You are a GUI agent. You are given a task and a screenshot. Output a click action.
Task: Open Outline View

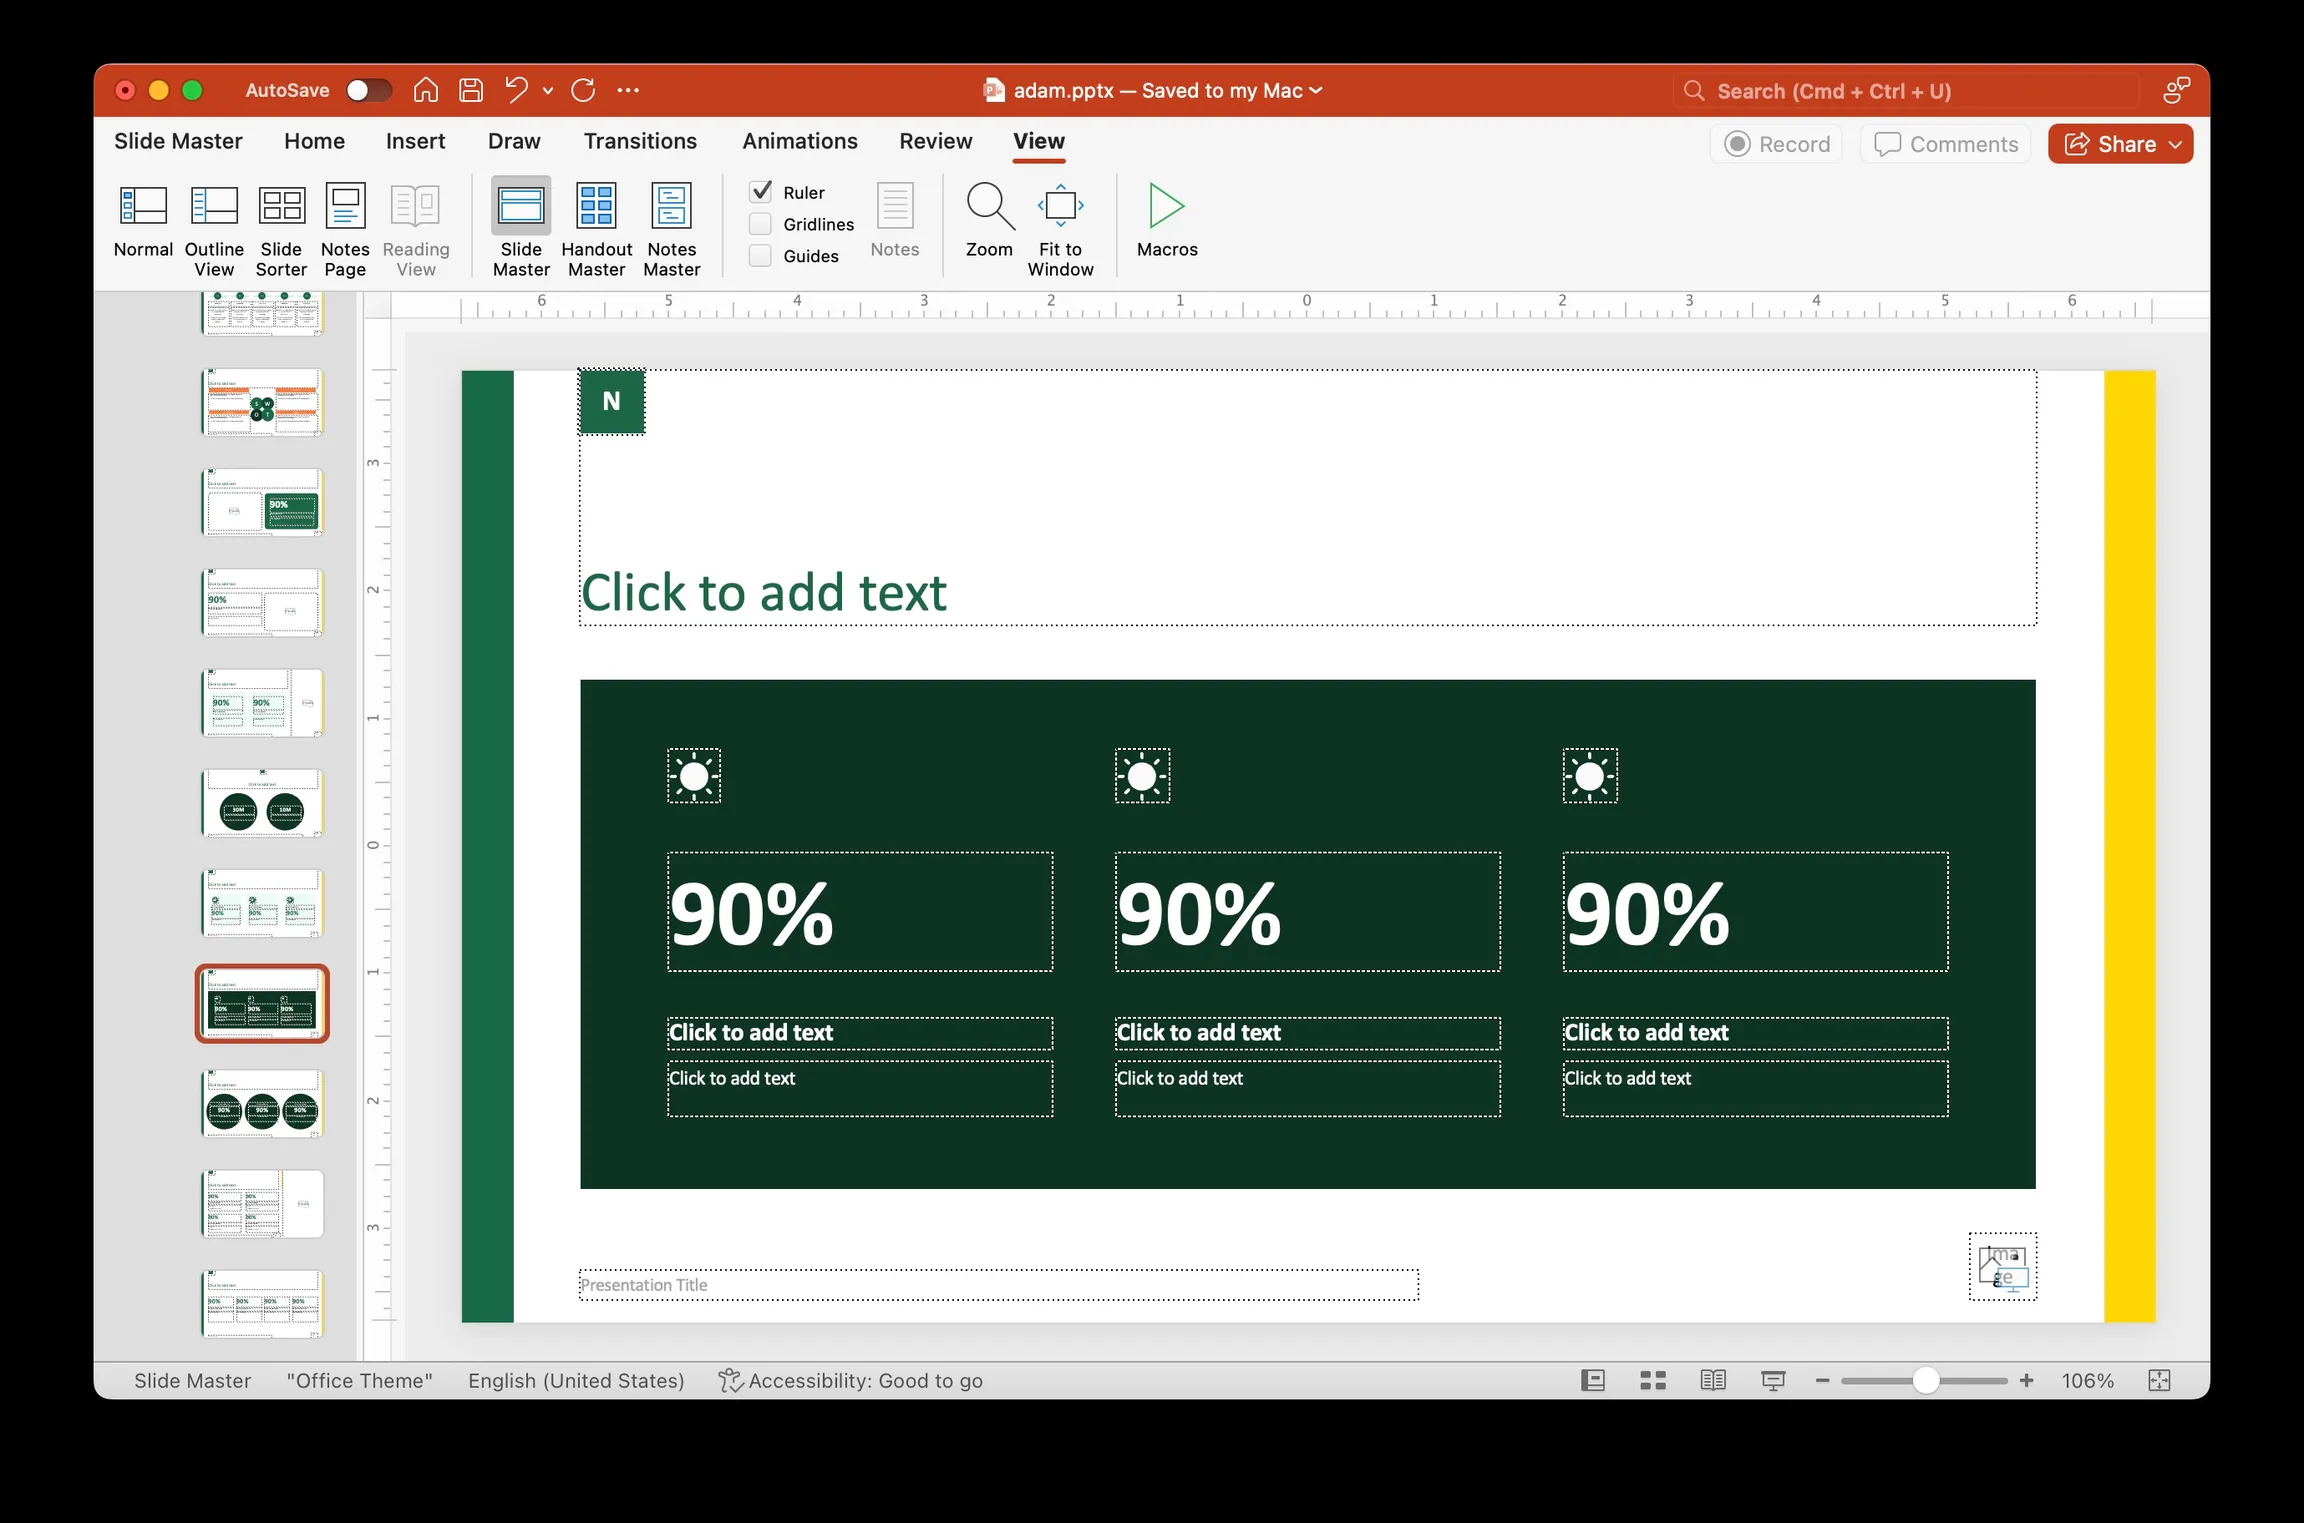pyautogui.click(x=214, y=230)
